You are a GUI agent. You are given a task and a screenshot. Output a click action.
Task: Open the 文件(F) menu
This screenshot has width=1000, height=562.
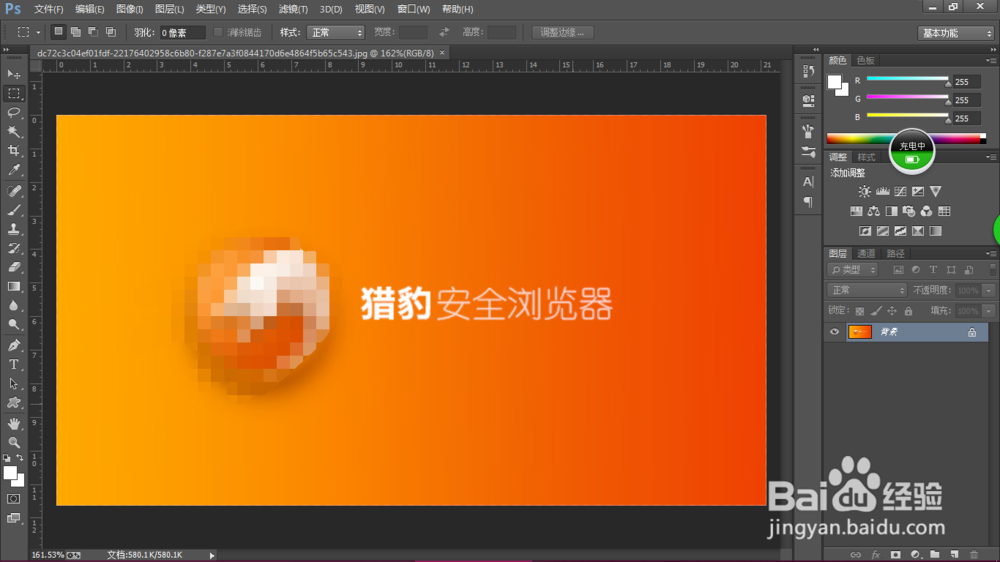(48, 10)
